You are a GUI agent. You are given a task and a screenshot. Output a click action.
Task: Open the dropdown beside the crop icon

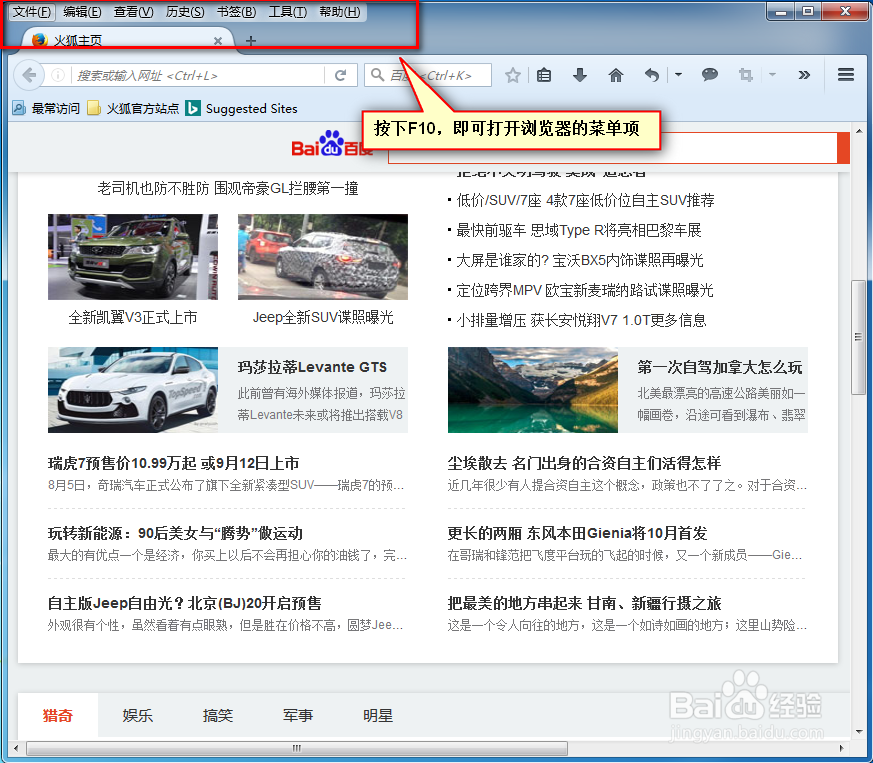[771, 75]
